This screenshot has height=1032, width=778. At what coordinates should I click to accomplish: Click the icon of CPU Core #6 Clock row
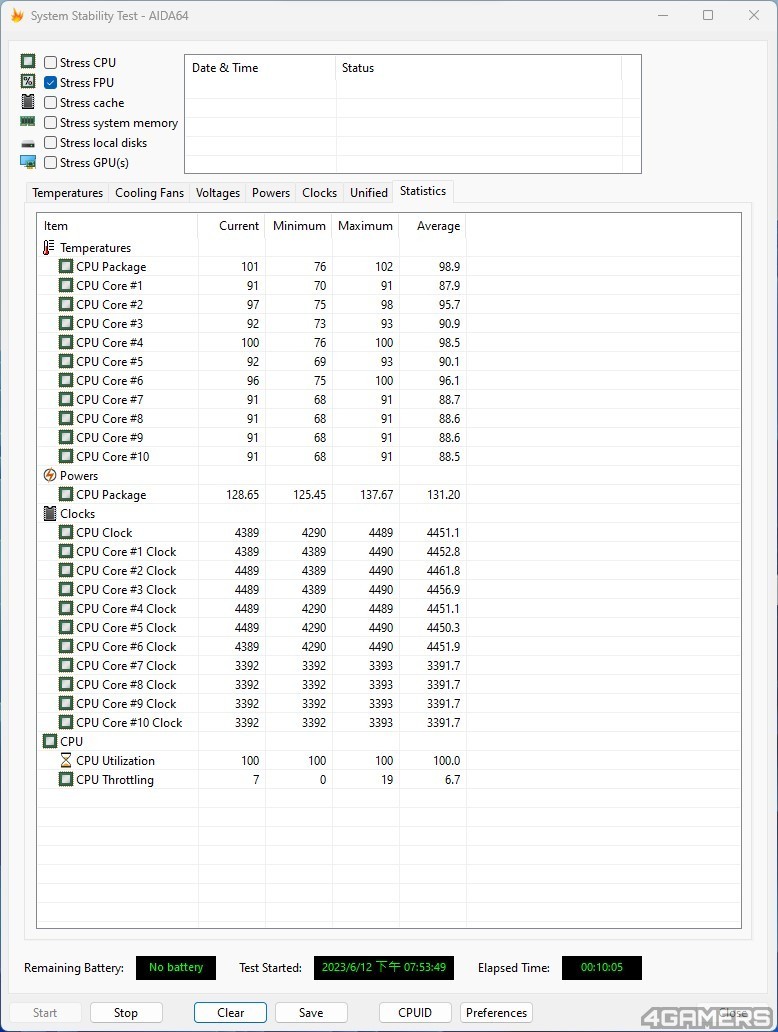click(x=66, y=646)
